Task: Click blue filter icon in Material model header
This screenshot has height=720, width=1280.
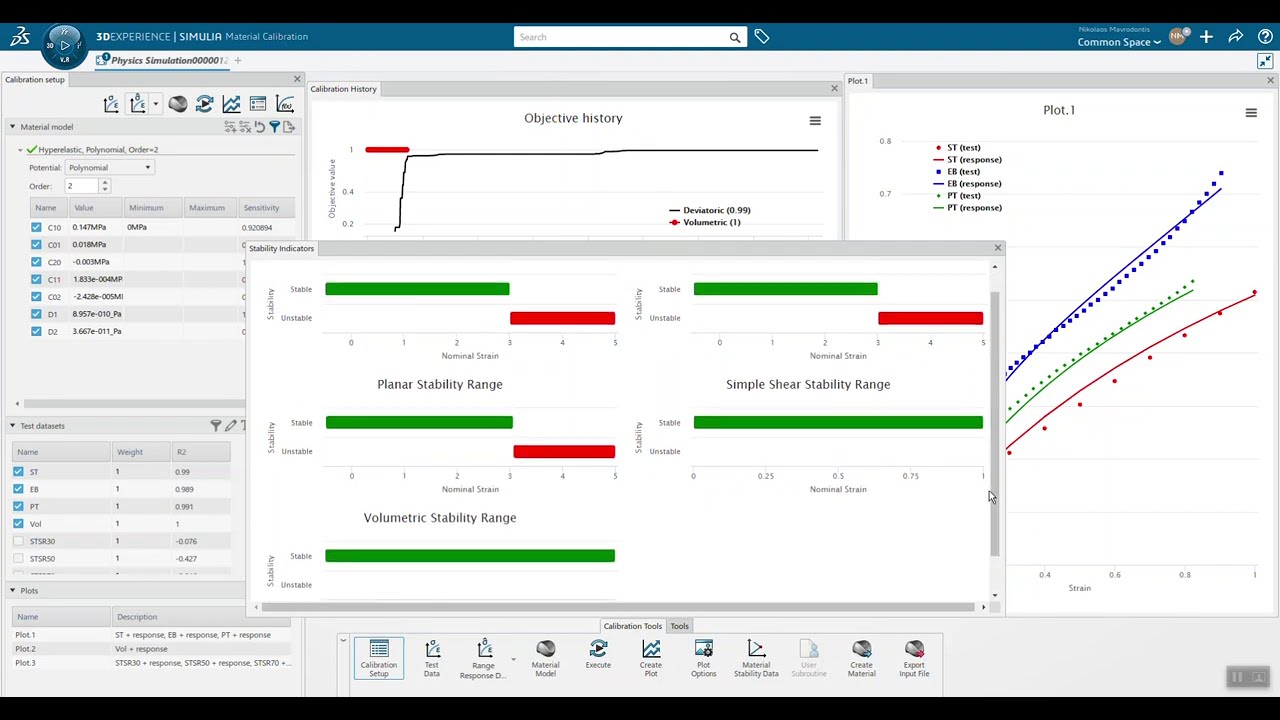Action: click(x=274, y=127)
